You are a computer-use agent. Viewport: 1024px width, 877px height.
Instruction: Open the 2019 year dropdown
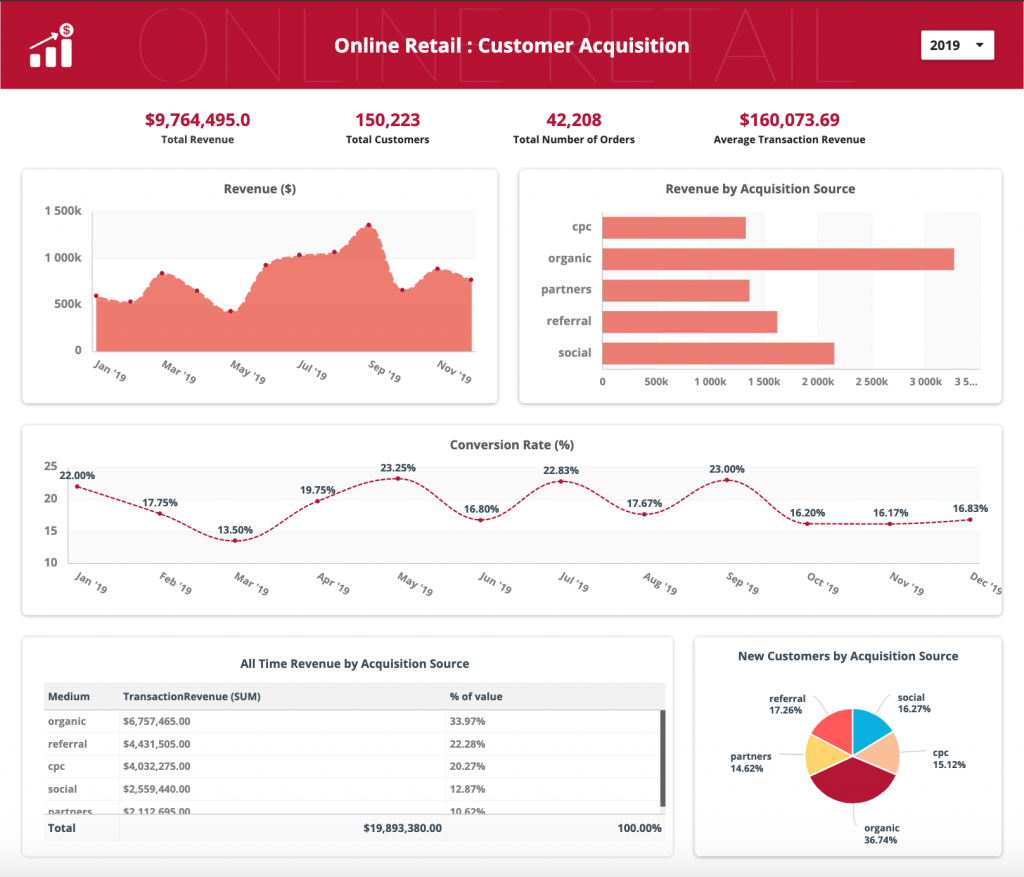pyautogui.click(x=957, y=45)
